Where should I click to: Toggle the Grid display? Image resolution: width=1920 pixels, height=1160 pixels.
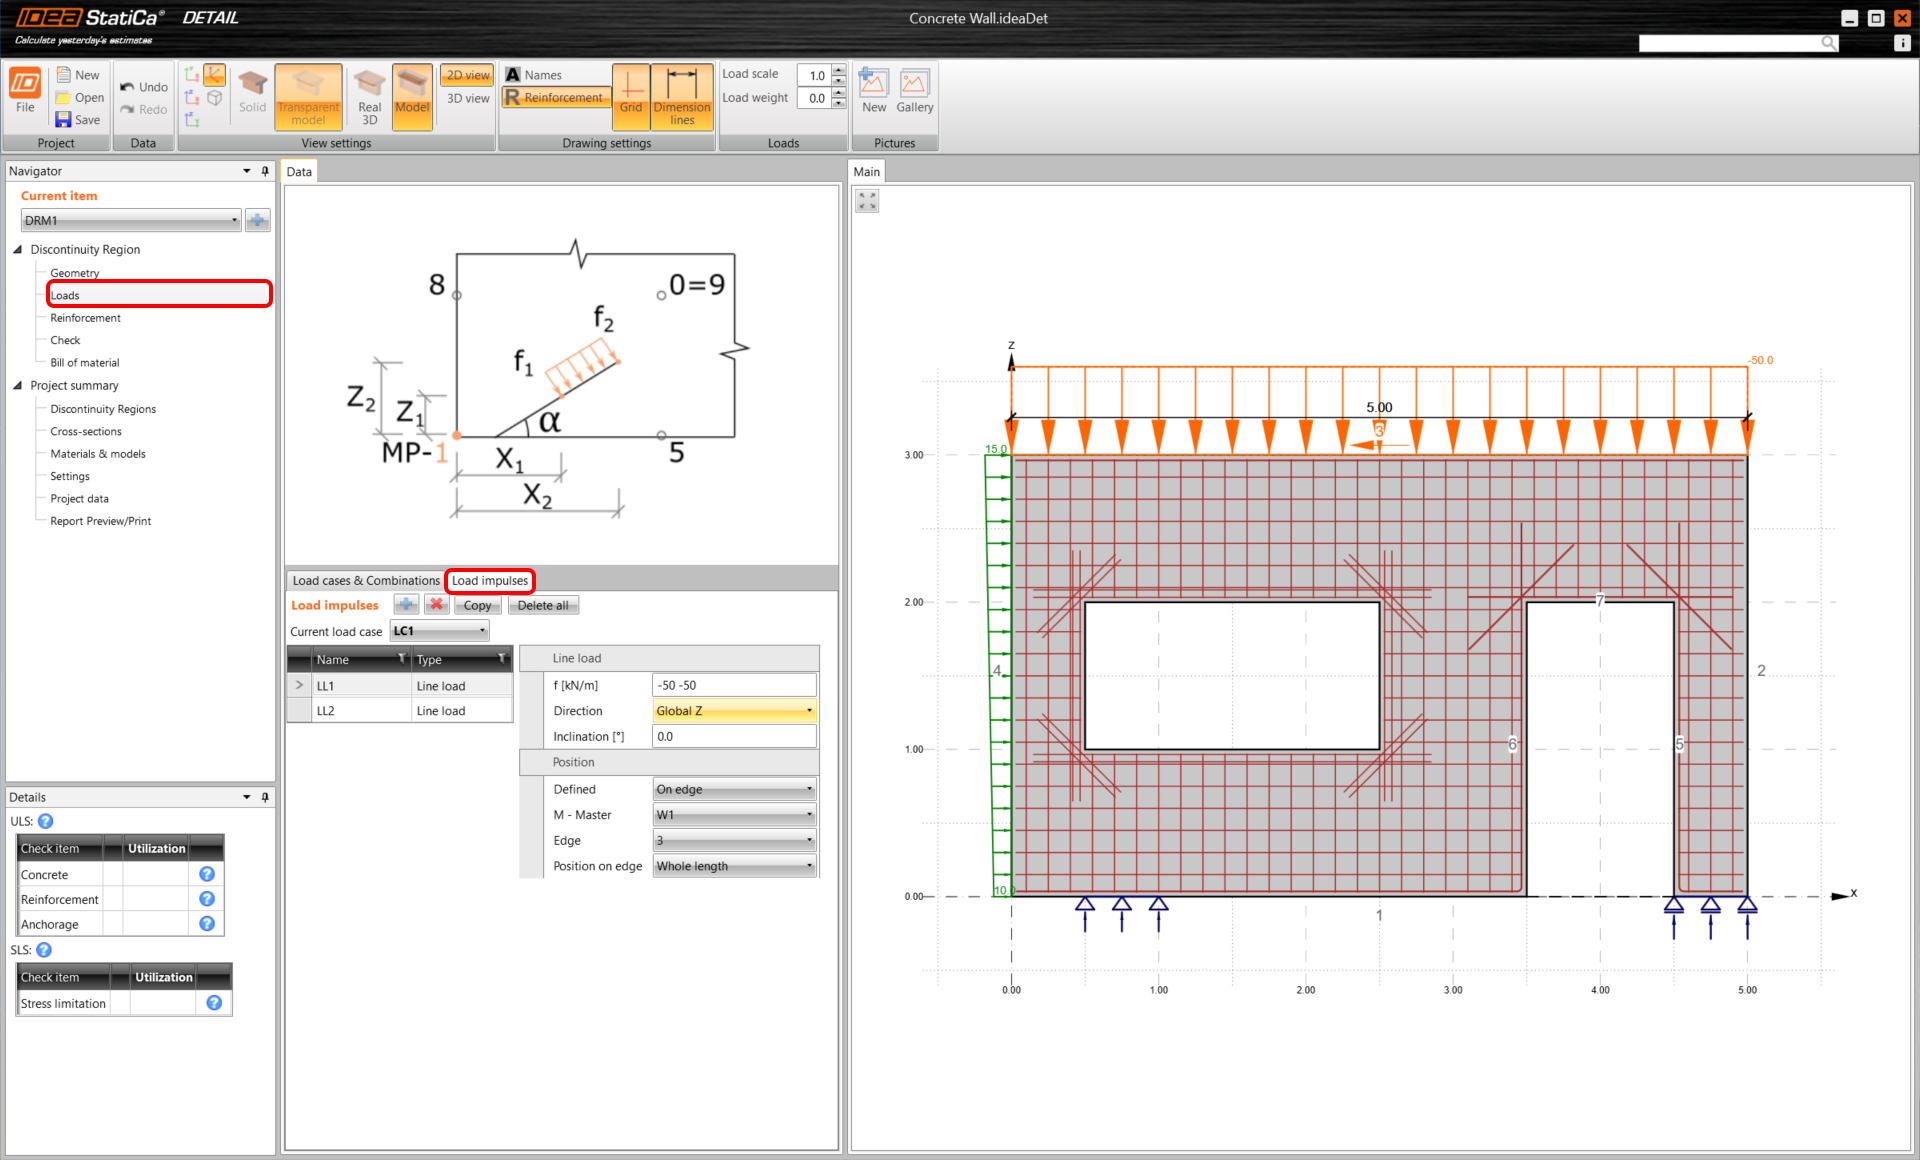pyautogui.click(x=630, y=96)
